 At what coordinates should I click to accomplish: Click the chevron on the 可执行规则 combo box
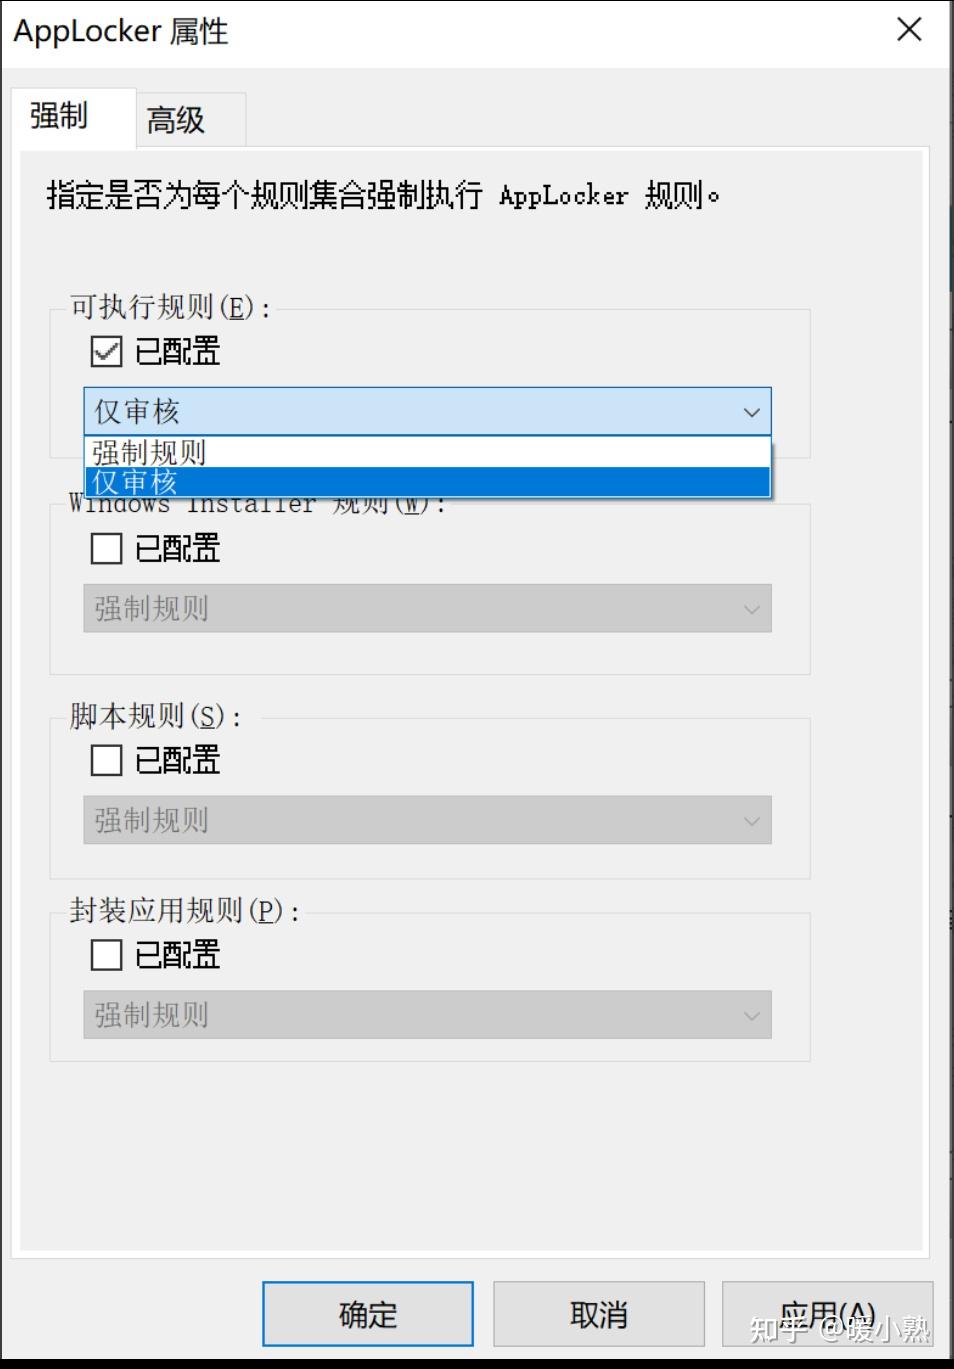pyautogui.click(x=751, y=411)
